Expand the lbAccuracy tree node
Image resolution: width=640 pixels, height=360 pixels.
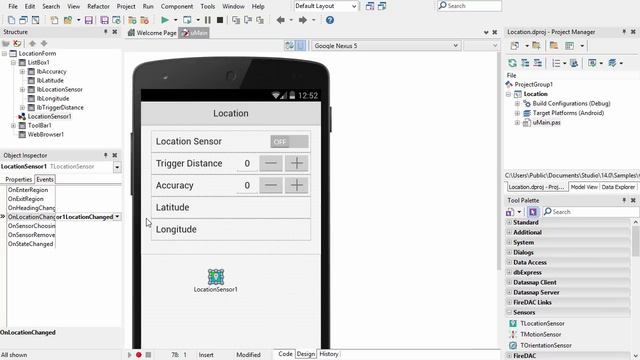[x=22, y=71]
